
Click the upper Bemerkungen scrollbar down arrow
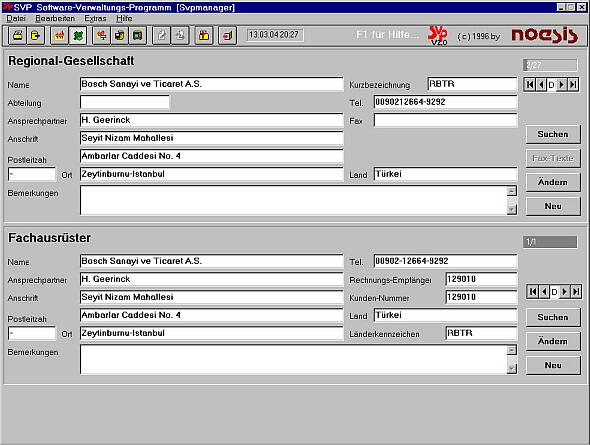(x=511, y=210)
